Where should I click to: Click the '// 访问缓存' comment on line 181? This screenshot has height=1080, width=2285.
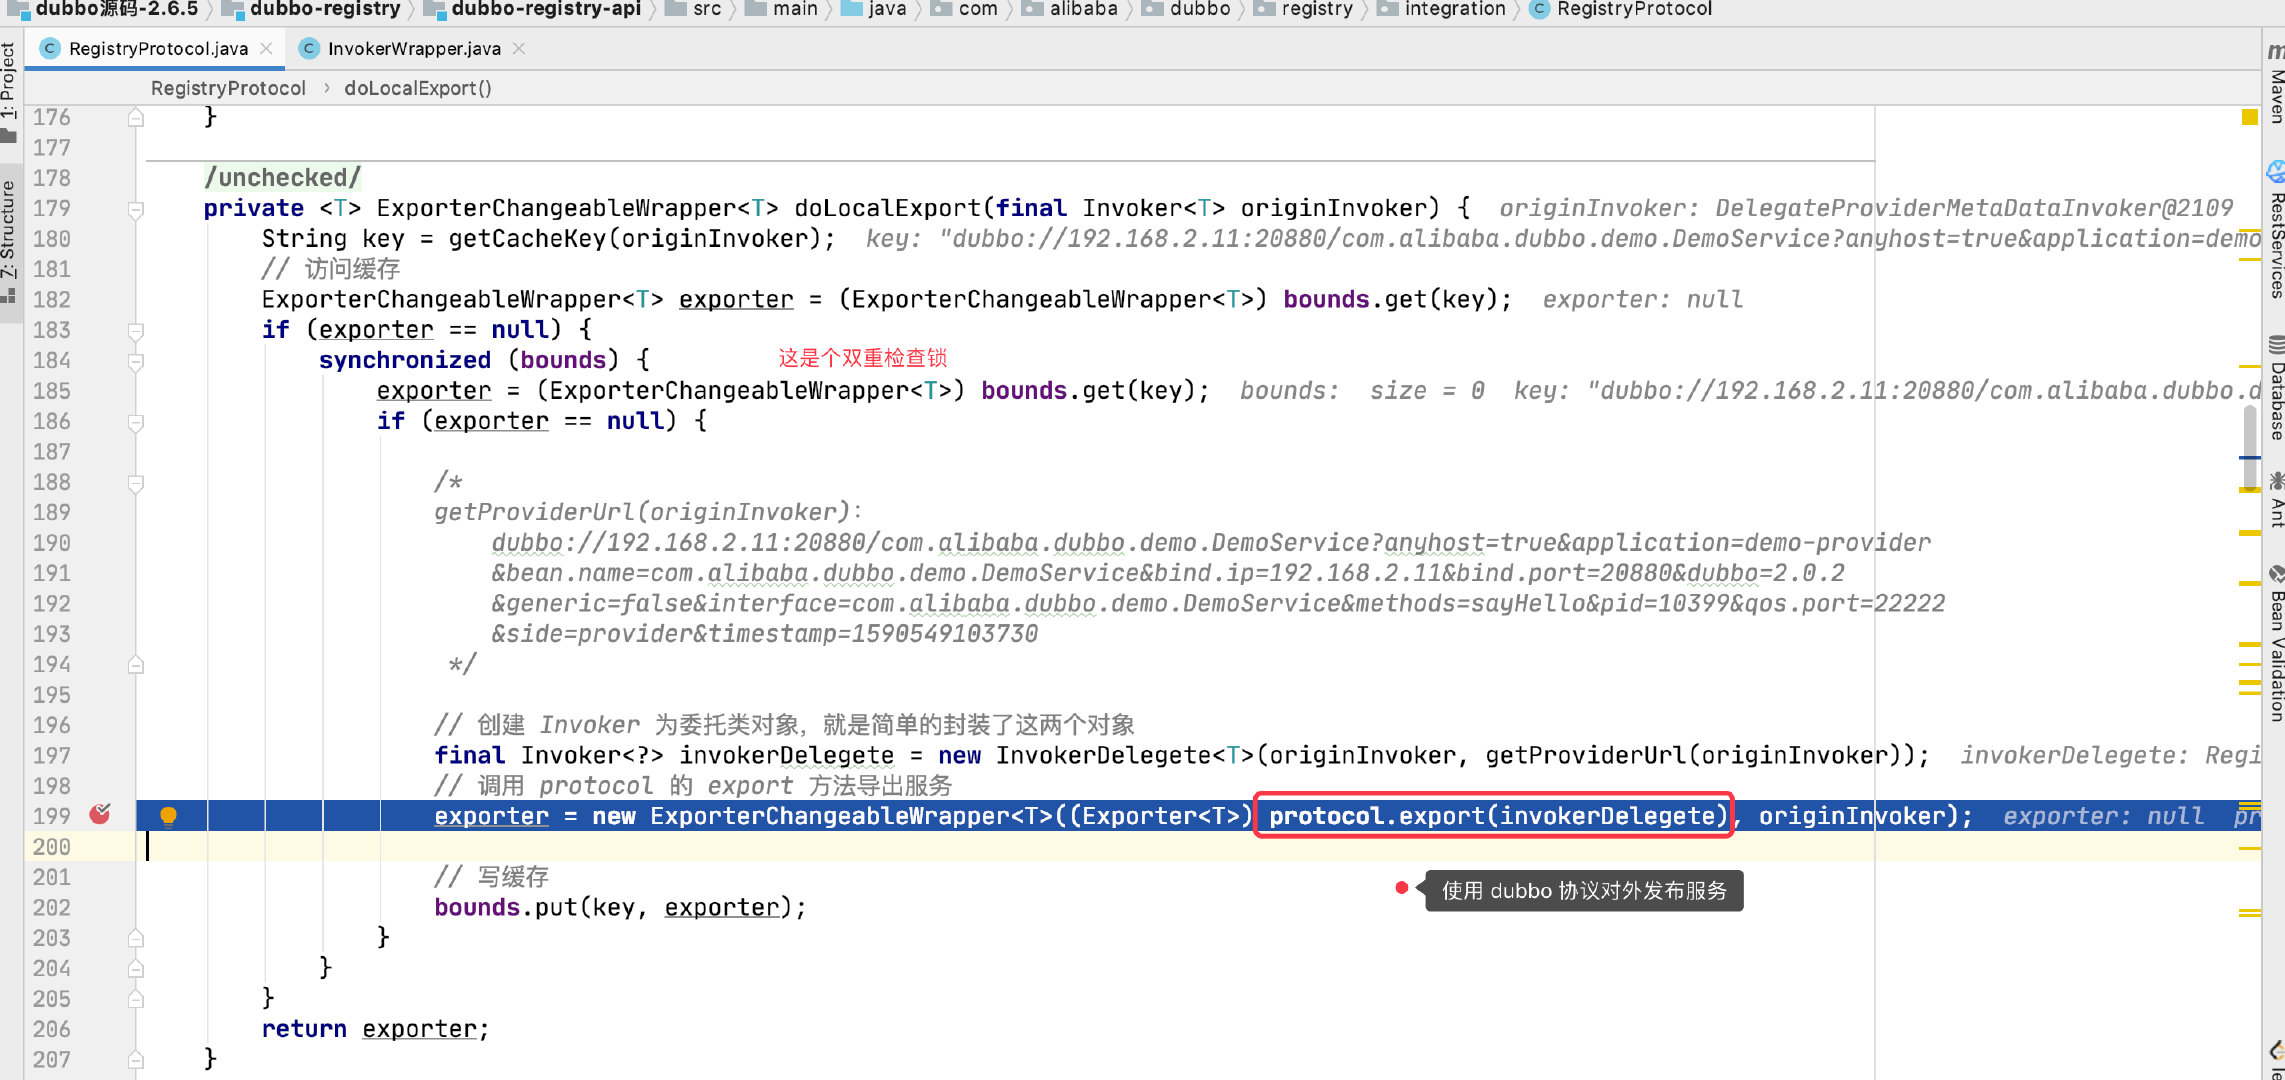(331, 269)
